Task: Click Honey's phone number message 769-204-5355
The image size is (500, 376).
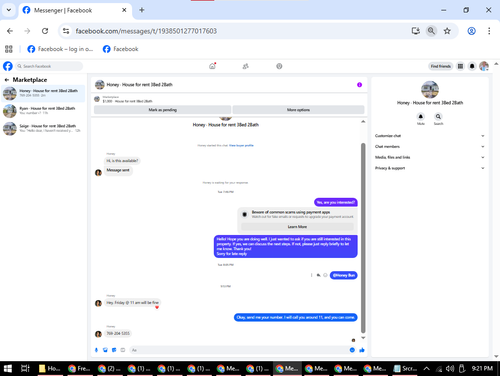Action: click(x=118, y=333)
